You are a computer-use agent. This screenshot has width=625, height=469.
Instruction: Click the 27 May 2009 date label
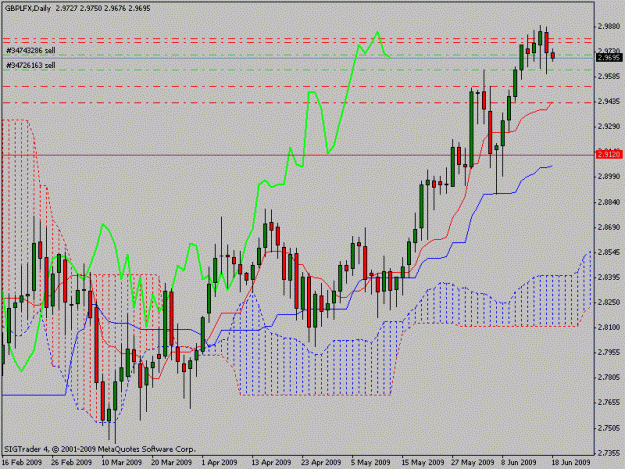click(473, 462)
